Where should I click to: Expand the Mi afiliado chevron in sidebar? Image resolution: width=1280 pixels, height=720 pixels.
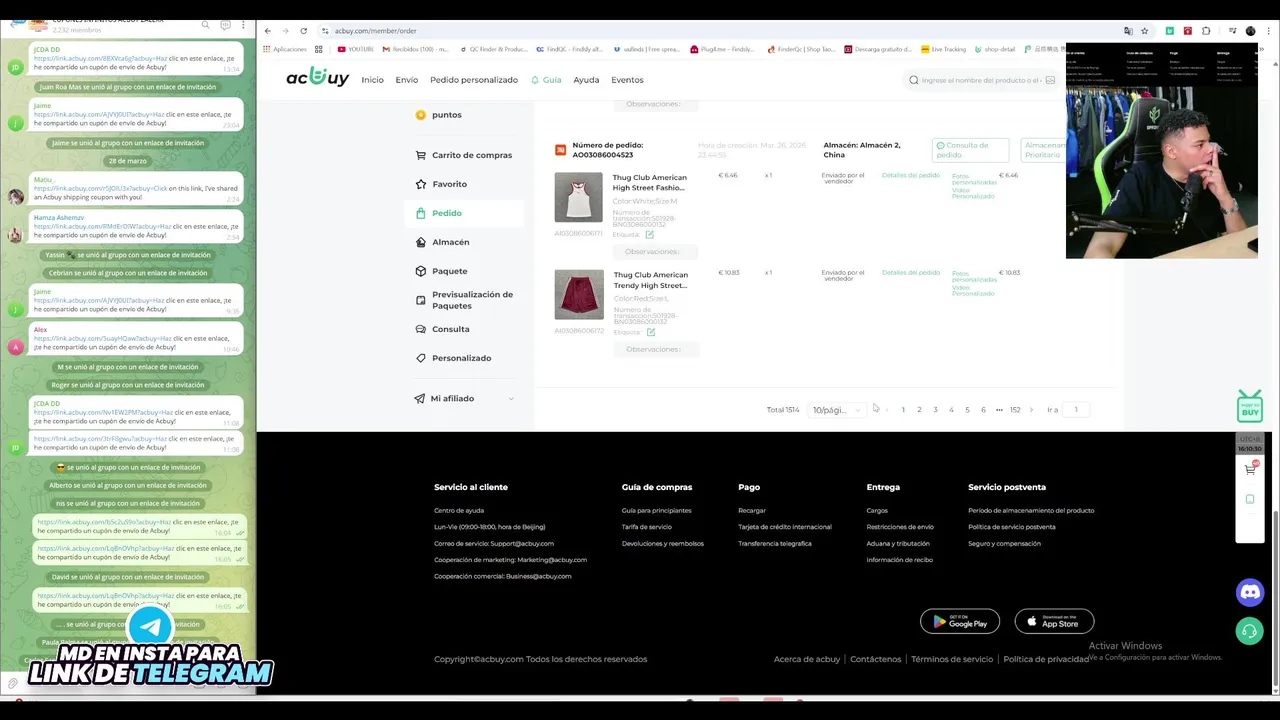point(511,399)
